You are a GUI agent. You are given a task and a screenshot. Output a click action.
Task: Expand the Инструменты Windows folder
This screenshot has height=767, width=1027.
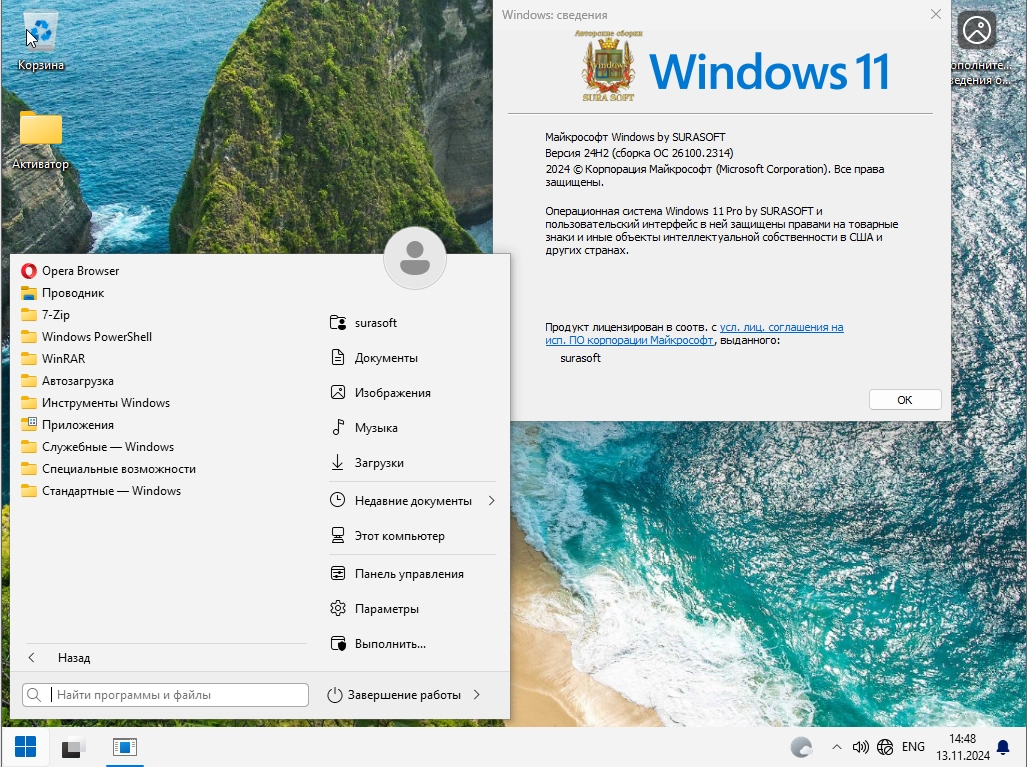click(105, 403)
